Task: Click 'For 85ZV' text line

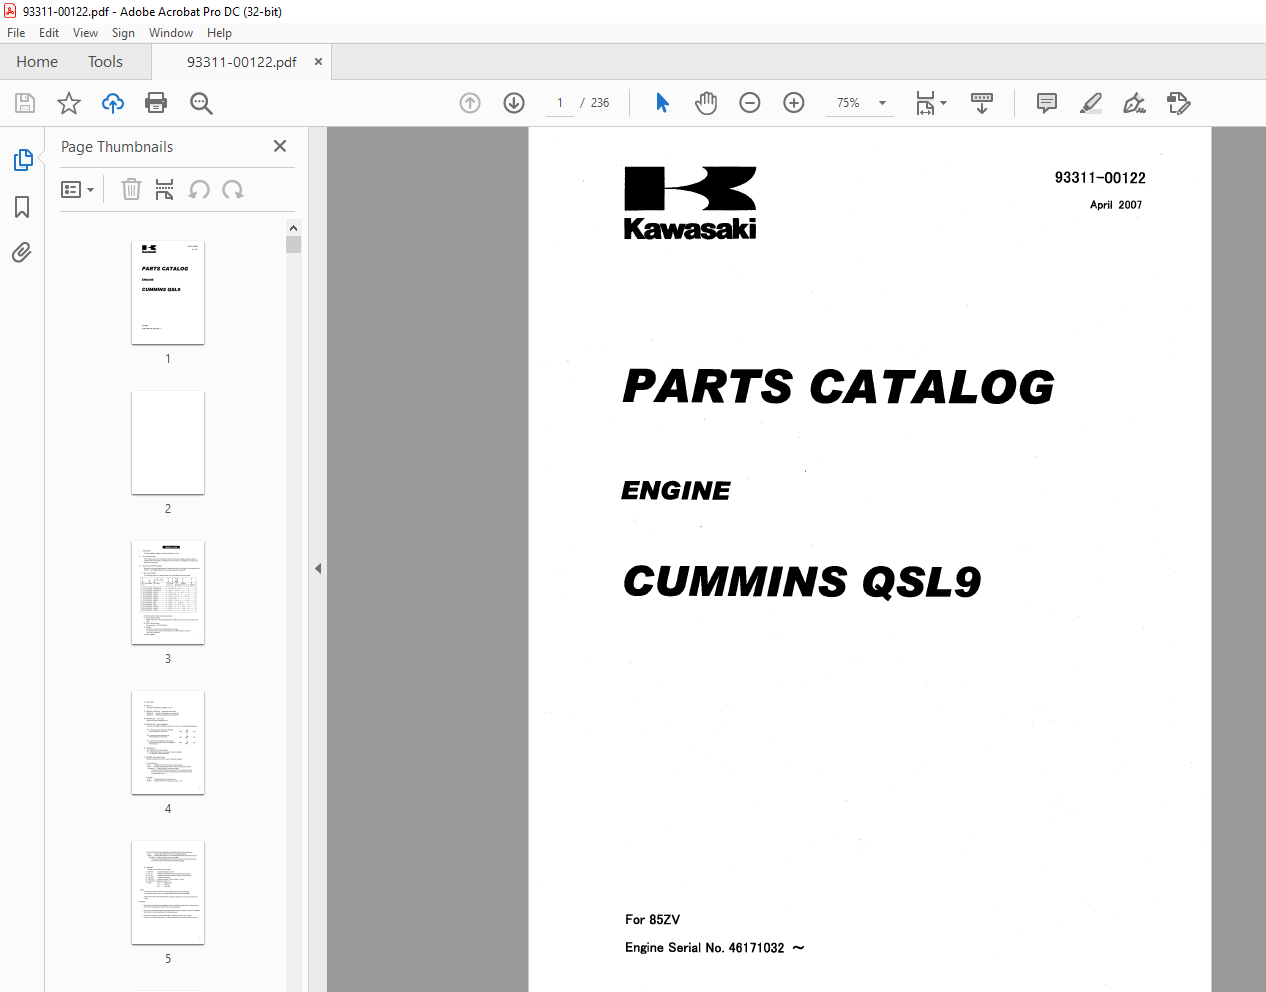Action: 653,920
